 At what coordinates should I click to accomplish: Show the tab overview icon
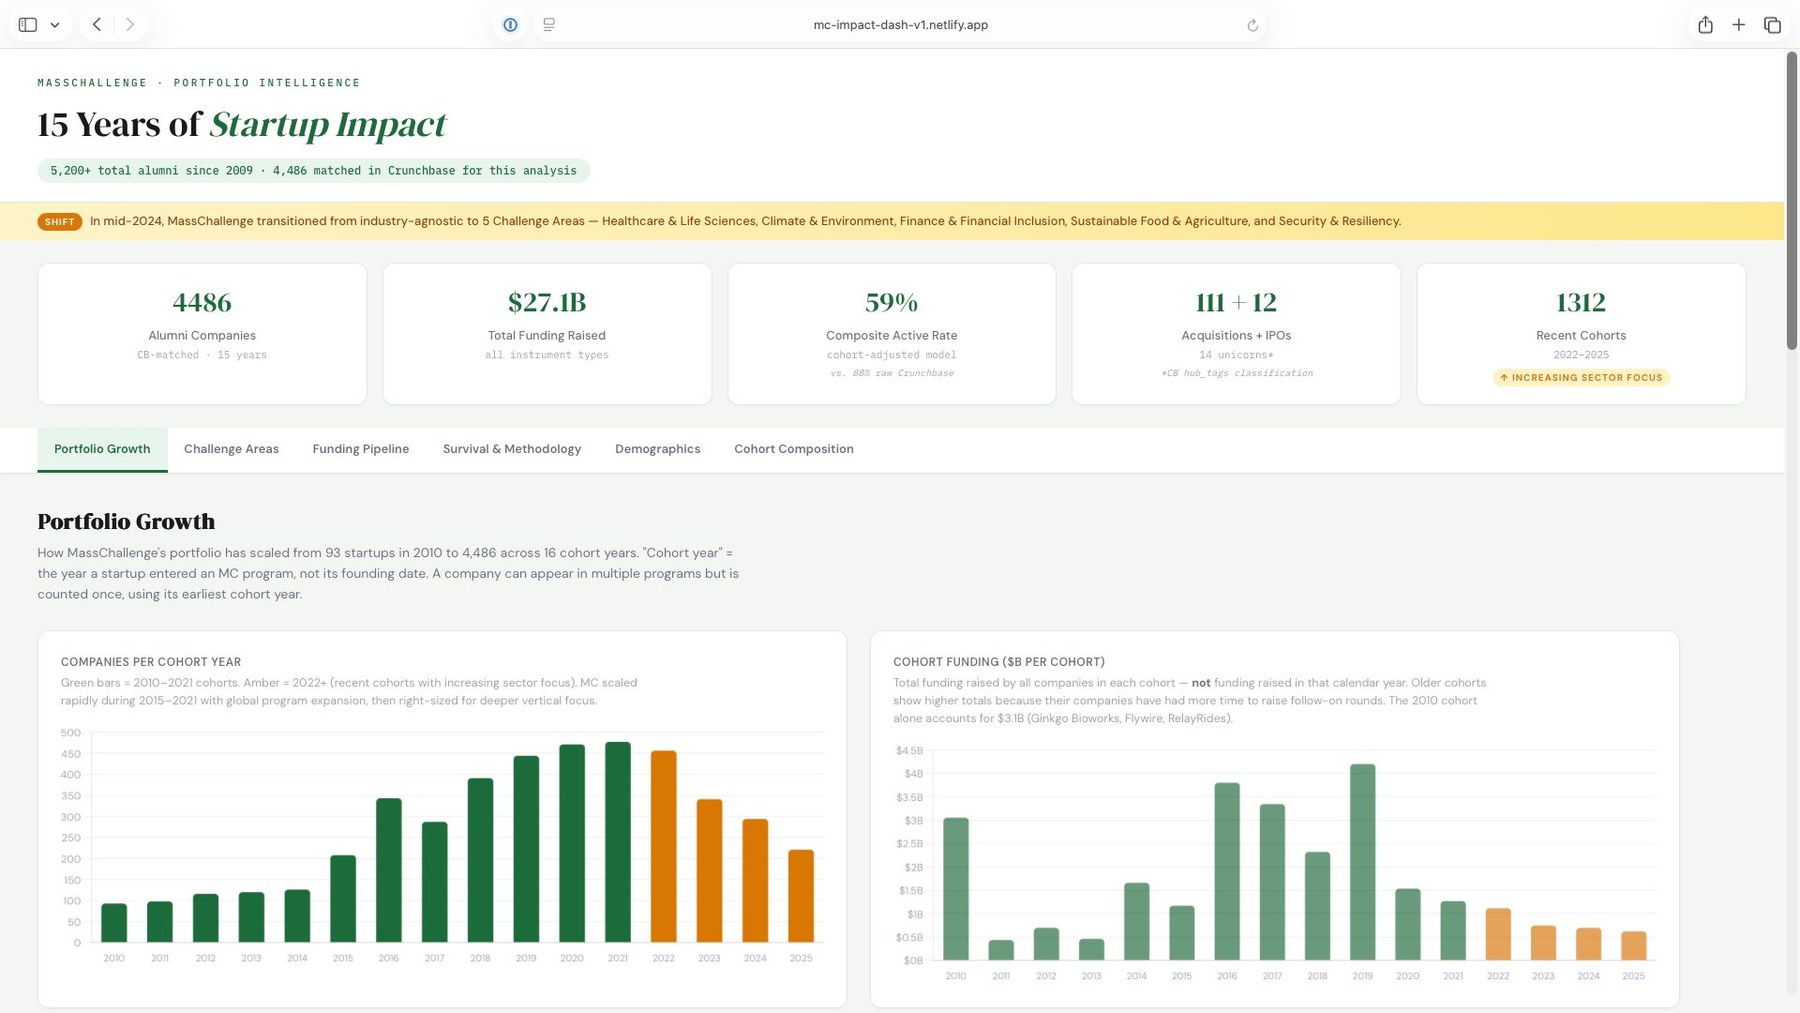pos(1772,25)
